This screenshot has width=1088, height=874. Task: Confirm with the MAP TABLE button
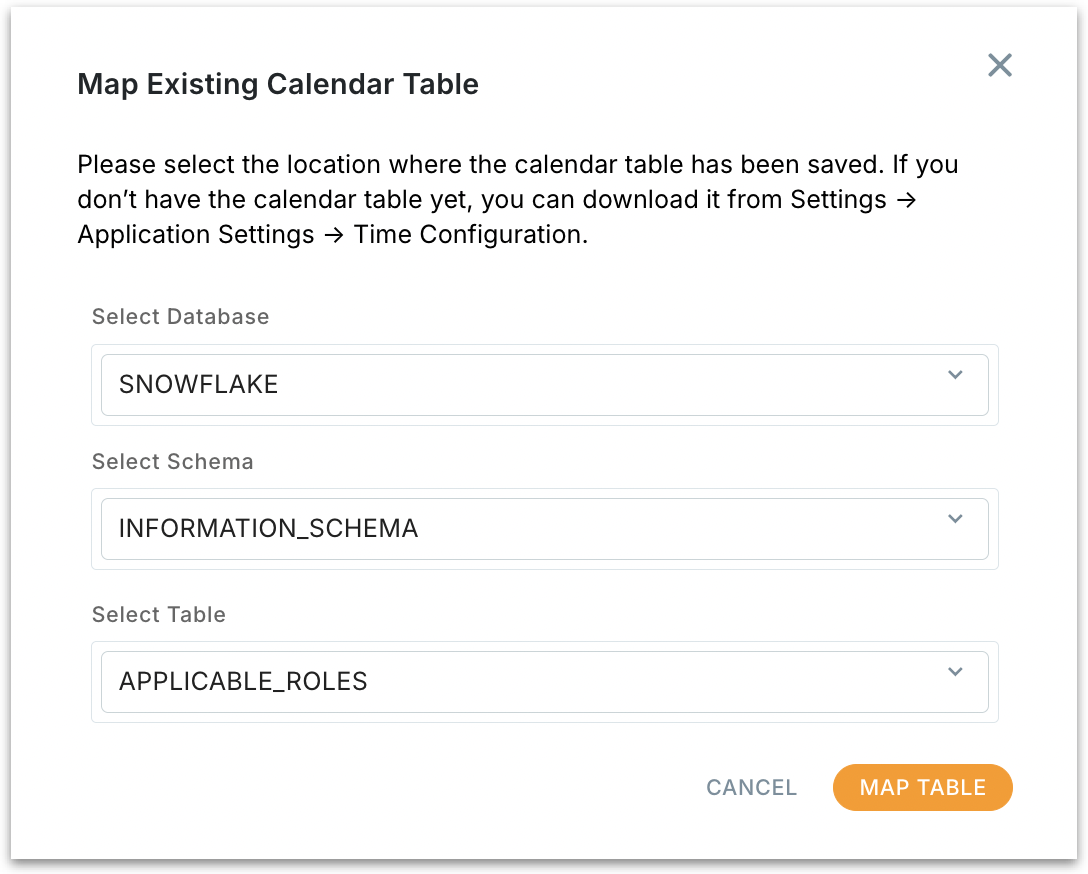(x=922, y=787)
